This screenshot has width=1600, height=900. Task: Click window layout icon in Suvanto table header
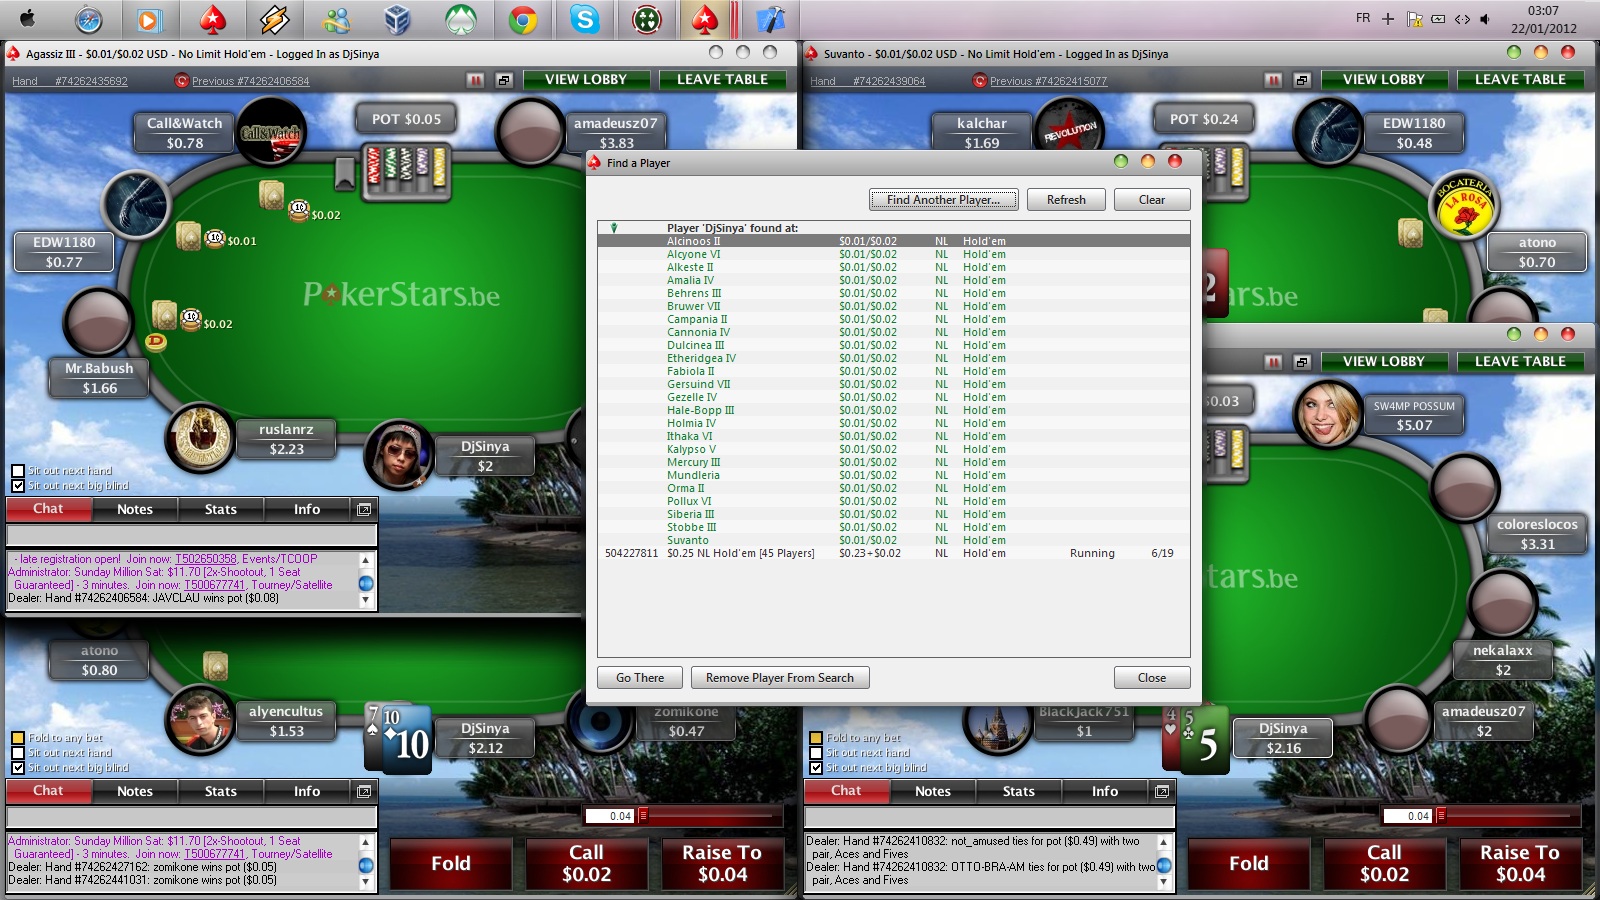coord(1301,80)
